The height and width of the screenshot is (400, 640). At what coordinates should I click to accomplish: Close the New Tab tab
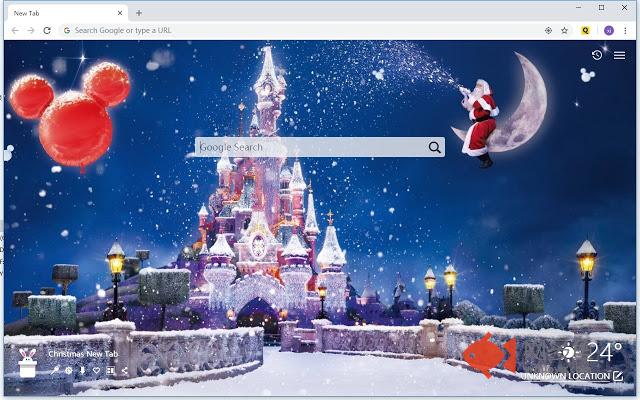tap(120, 13)
